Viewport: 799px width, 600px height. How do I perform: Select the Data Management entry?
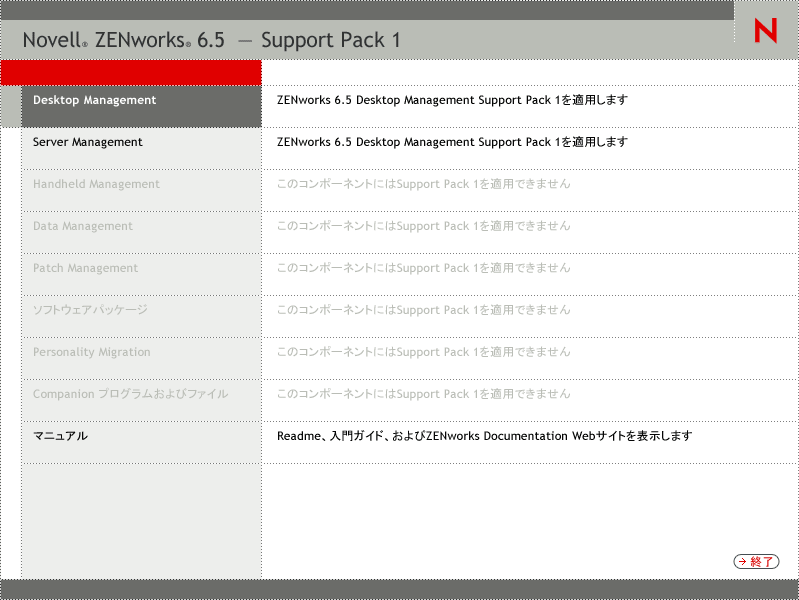point(142,232)
